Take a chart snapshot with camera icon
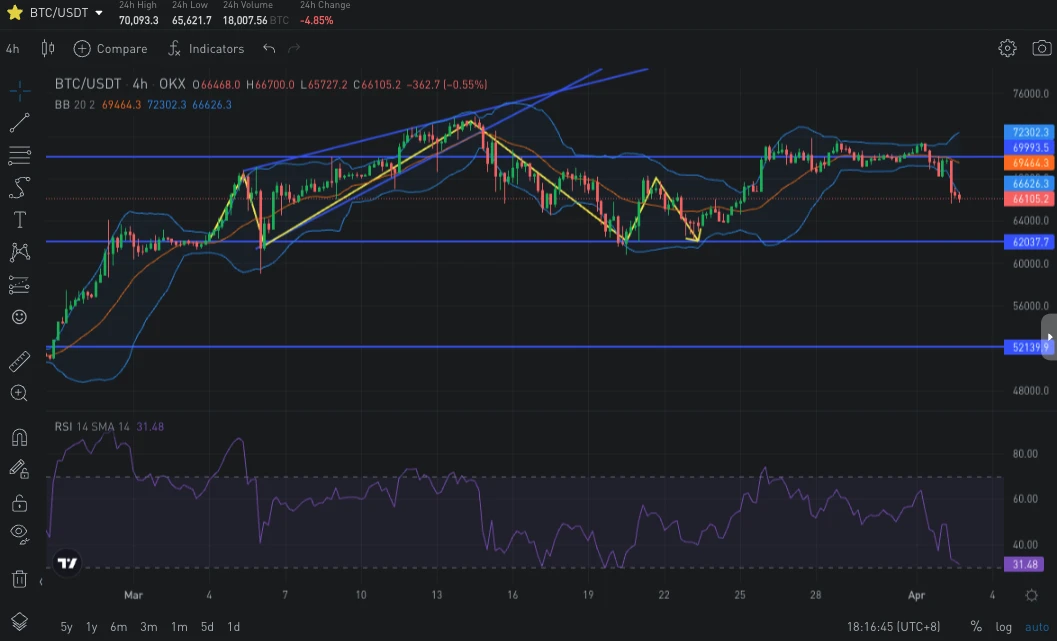 (x=1042, y=48)
